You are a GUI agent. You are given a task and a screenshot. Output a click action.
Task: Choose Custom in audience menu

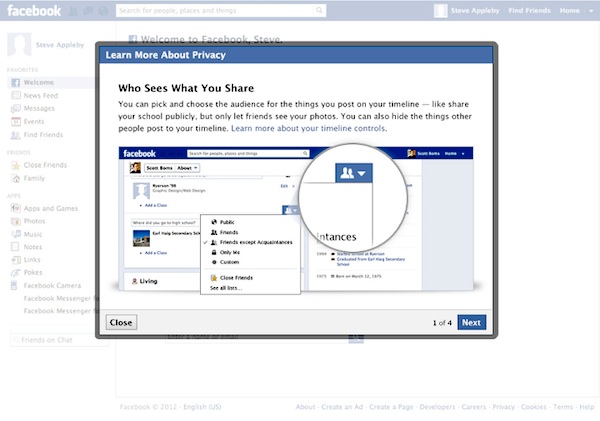coord(230,262)
